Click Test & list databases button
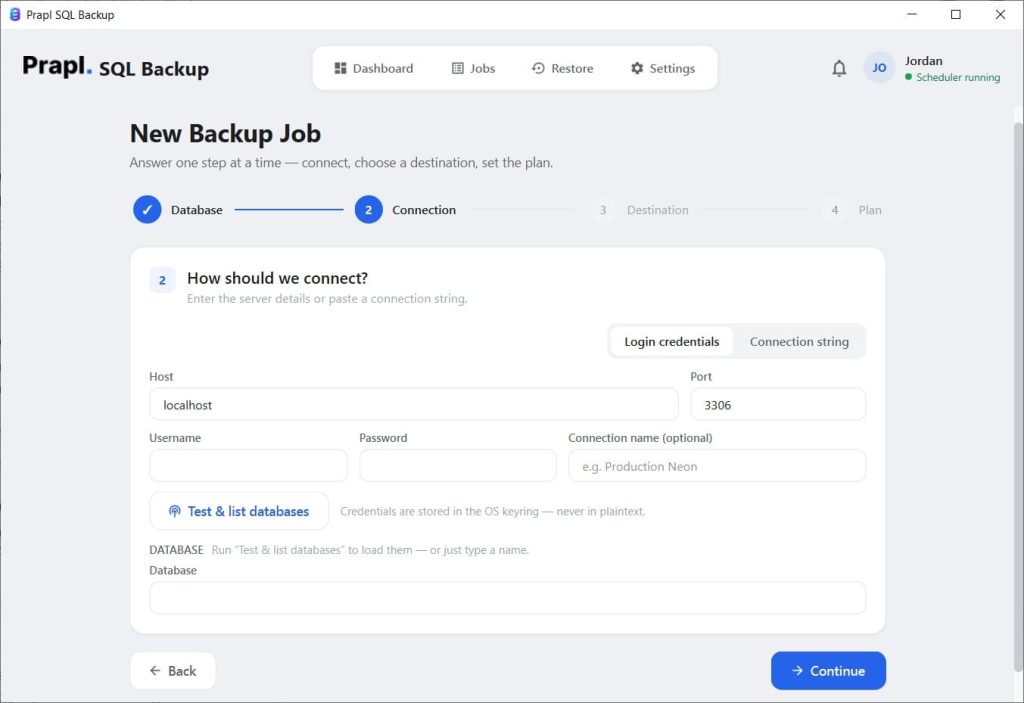 [239, 511]
